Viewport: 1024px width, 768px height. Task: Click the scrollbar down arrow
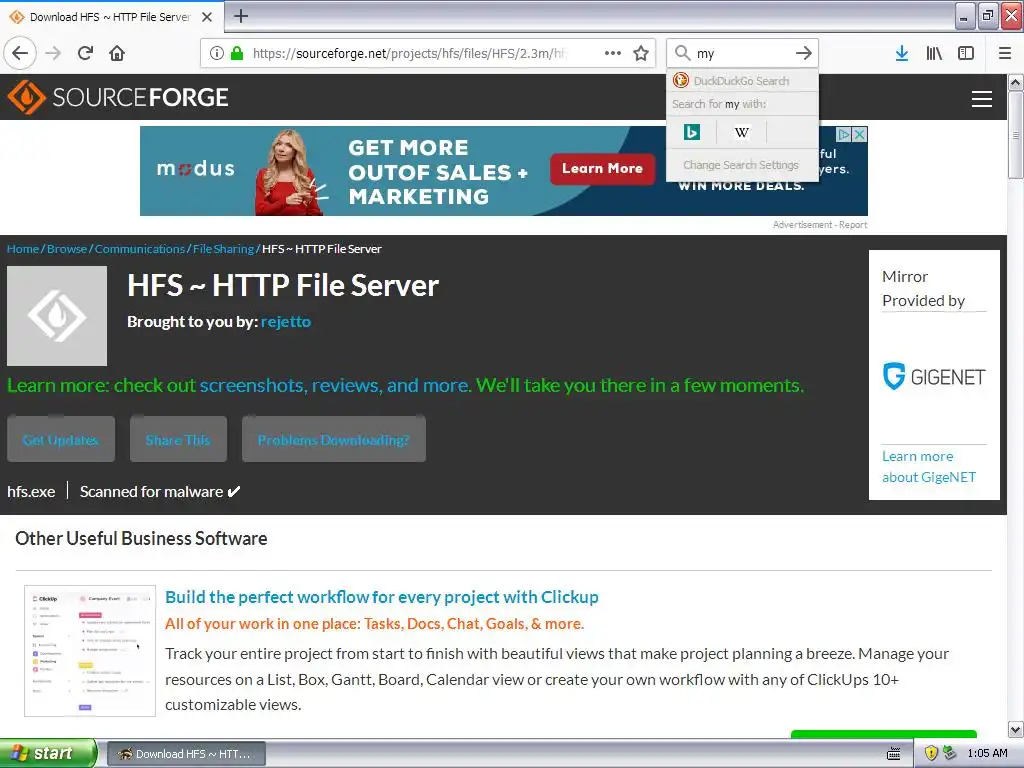1015,729
